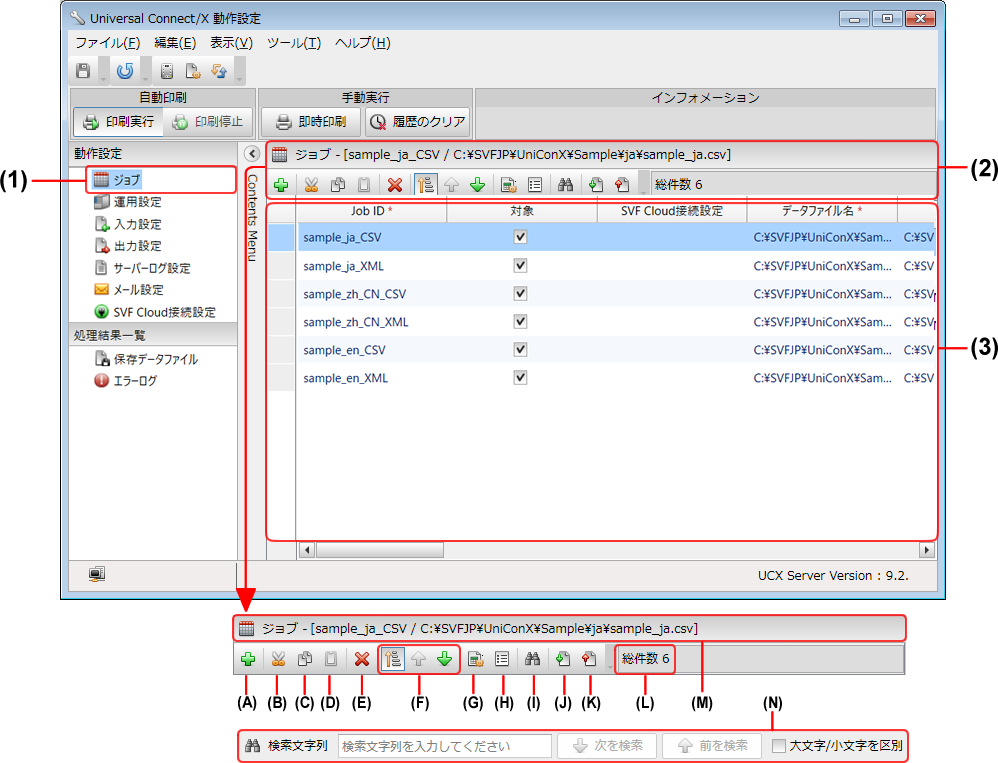This screenshot has height=763, width=998.
Task: Click the green move-down arrow in the main window
Action: click(x=477, y=185)
